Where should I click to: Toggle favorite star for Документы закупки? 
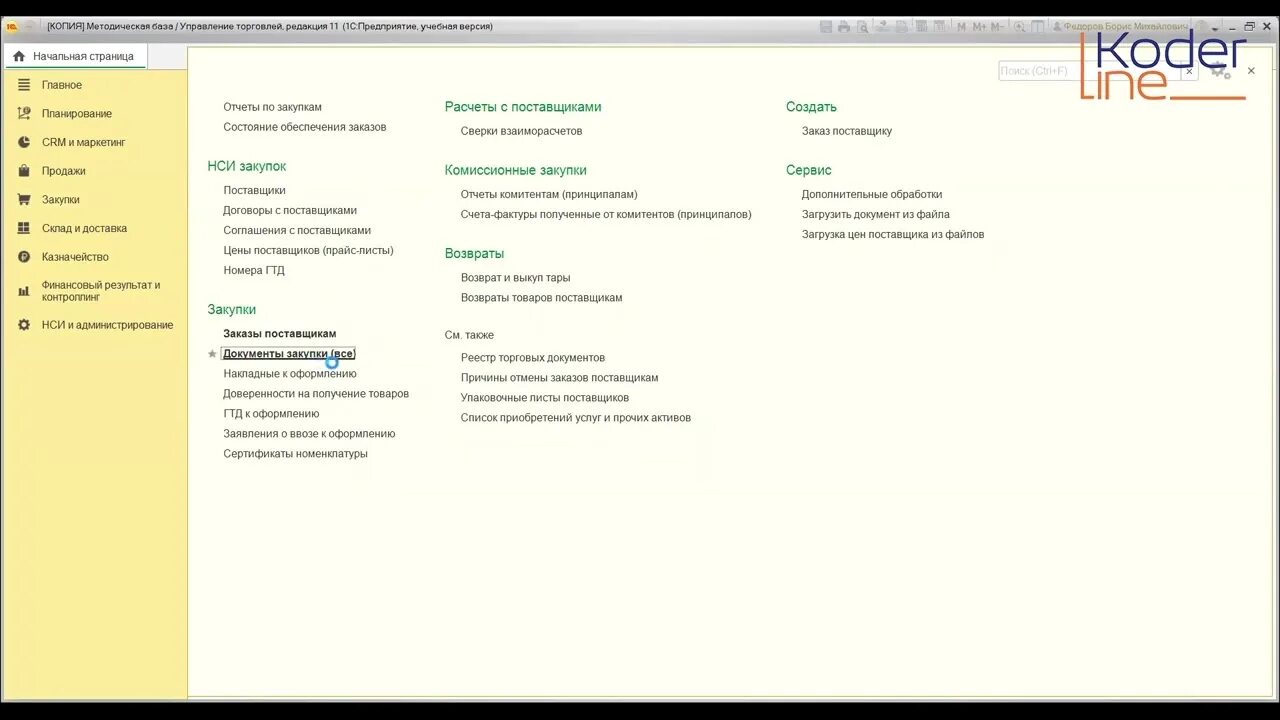(212, 354)
